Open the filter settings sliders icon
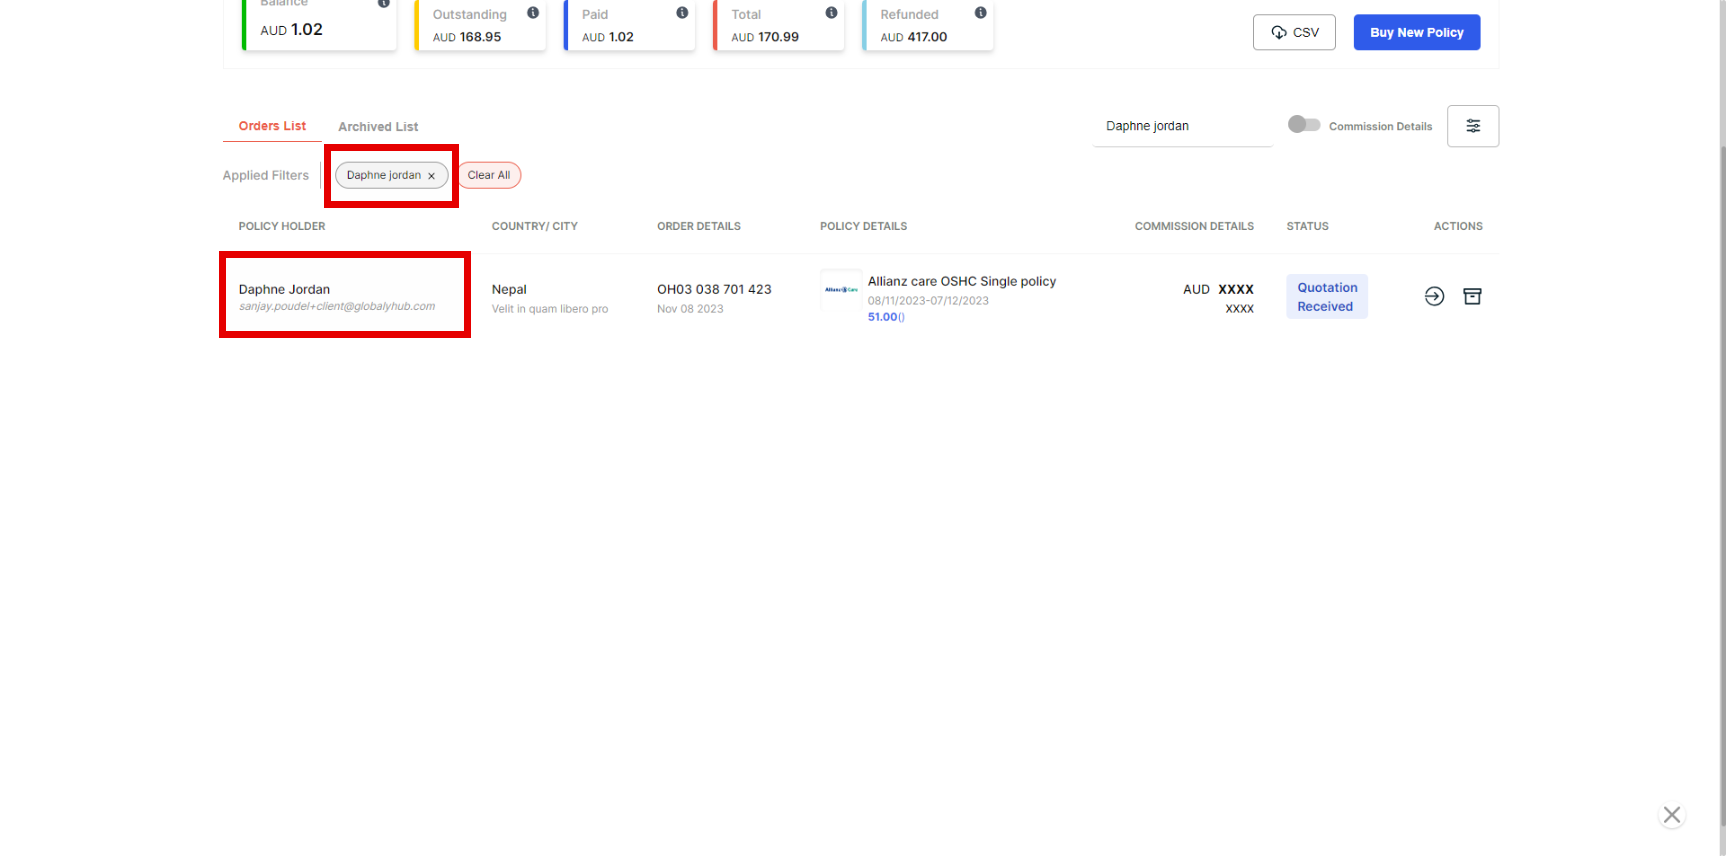Image resolution: width=1726 pixels, height=856 pixels. point(1473,126)
